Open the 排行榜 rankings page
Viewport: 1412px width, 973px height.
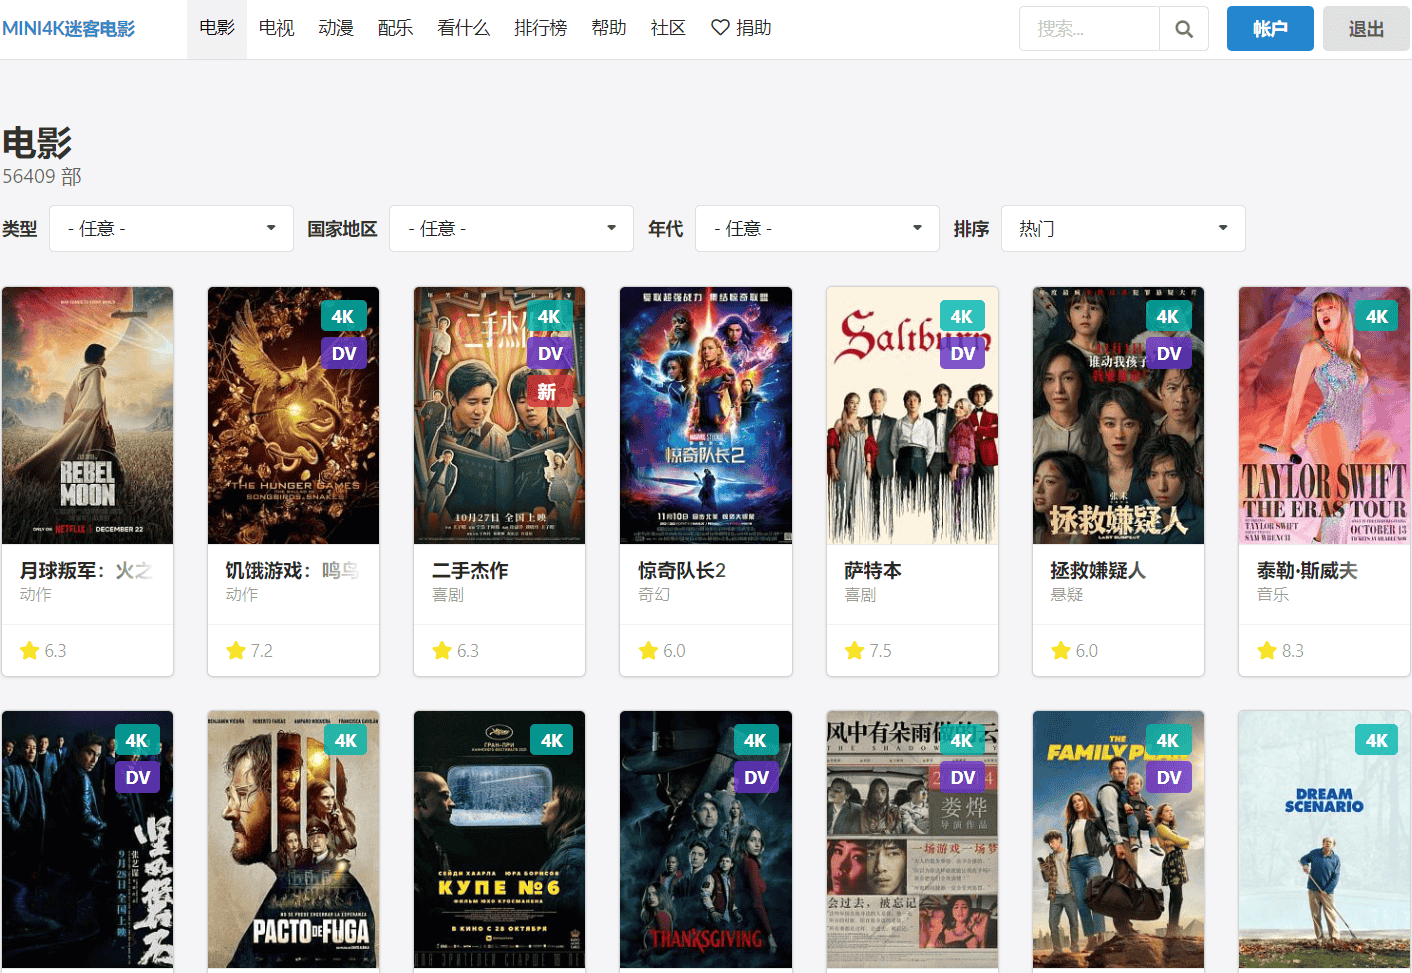[541, 28]
